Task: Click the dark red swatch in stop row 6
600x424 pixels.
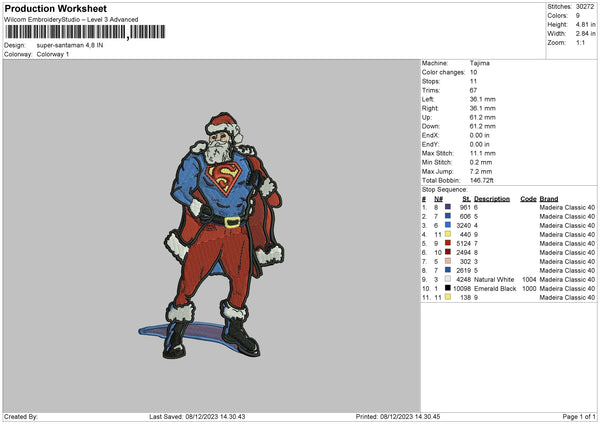Action: (448, 252)
